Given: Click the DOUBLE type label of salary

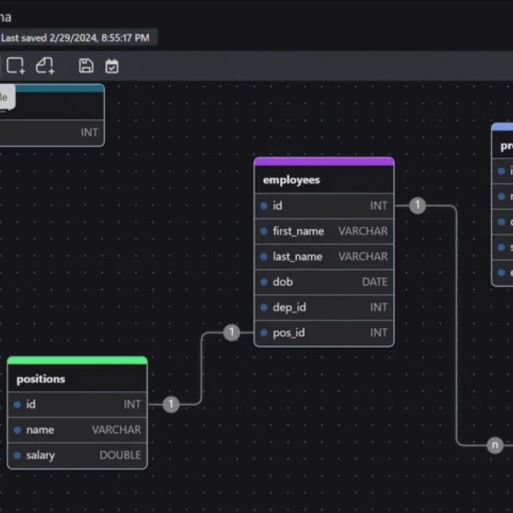Looking at the screenshot, I should click(120, 455).
